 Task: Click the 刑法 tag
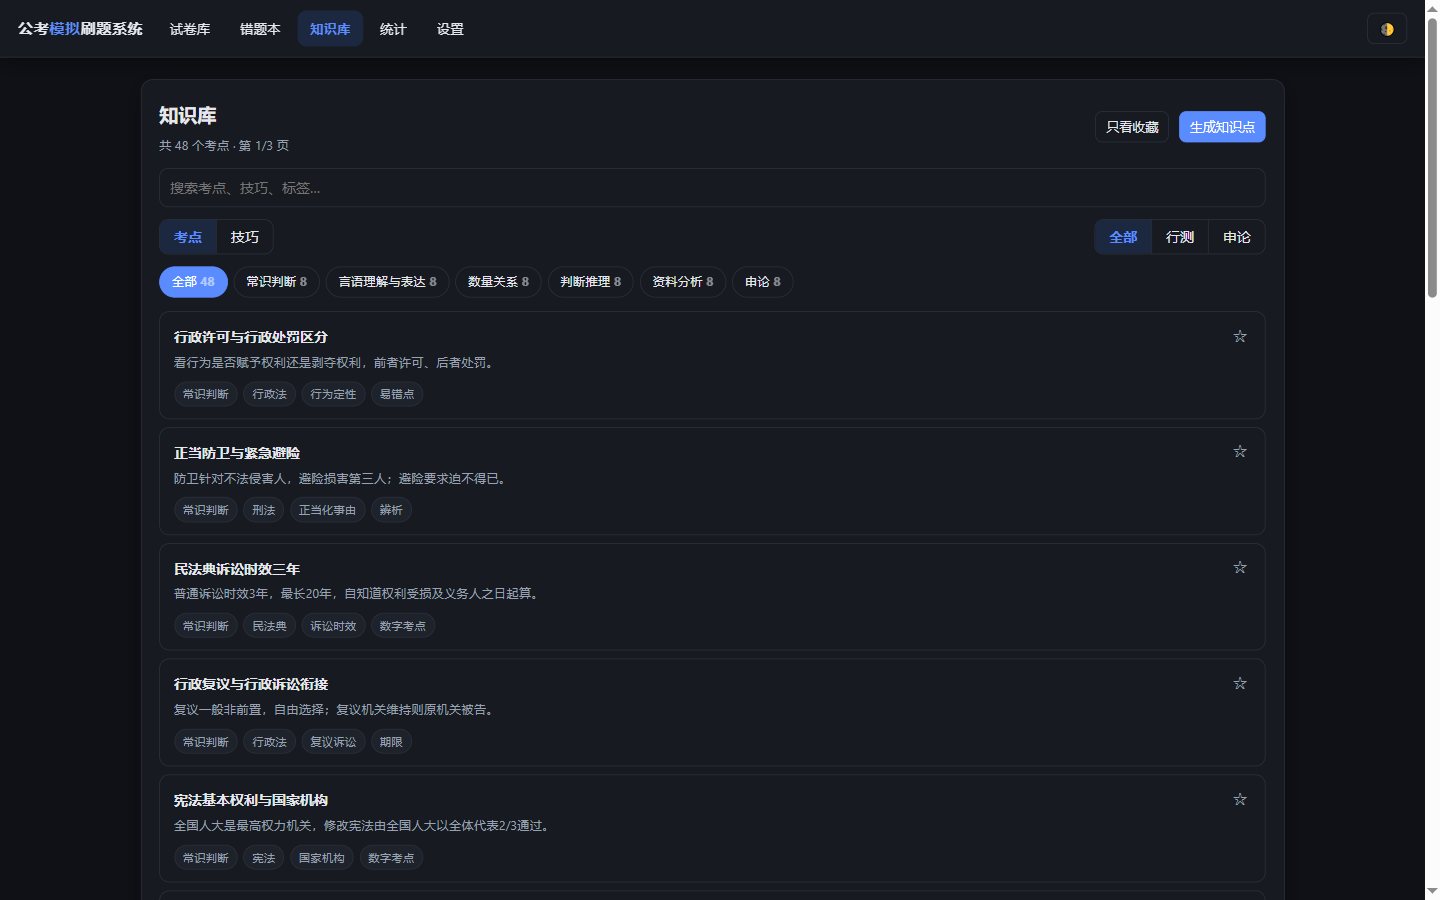(264, 510)
